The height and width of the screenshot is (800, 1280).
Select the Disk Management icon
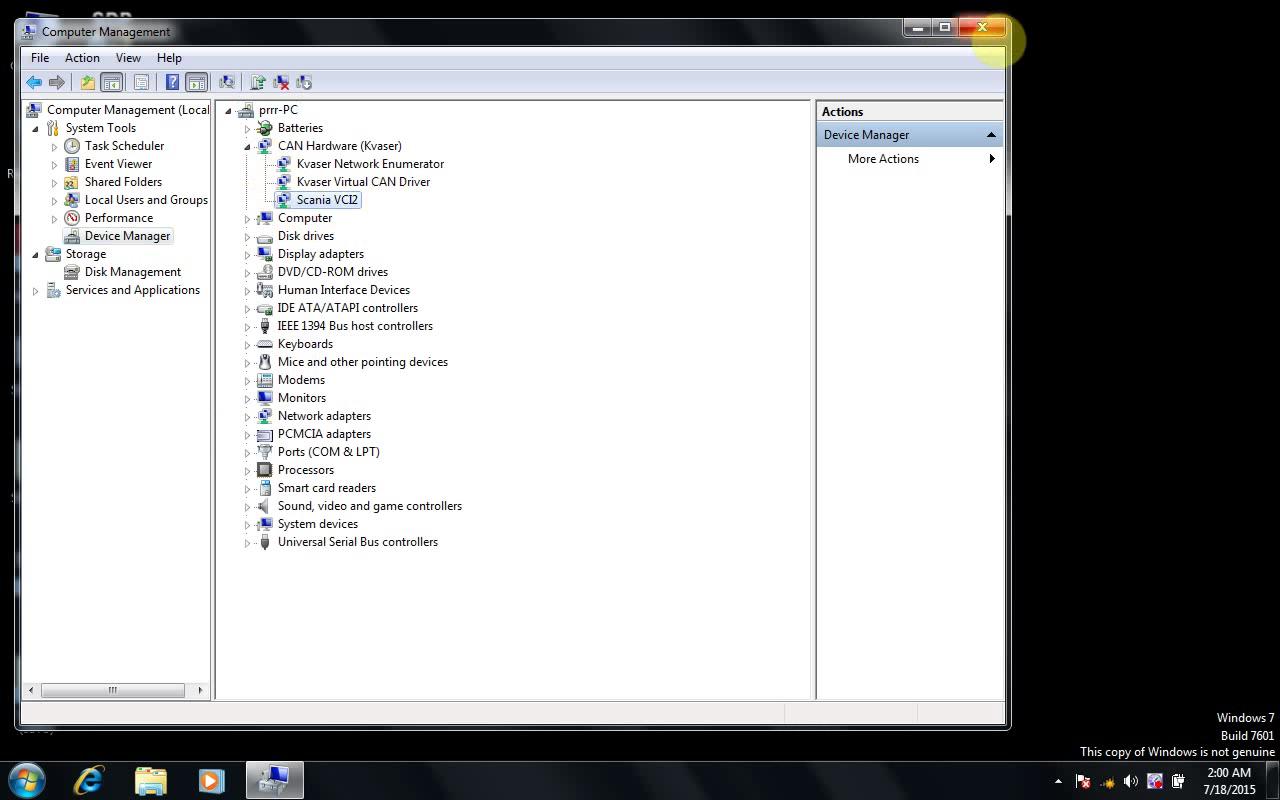pos(72,272)
